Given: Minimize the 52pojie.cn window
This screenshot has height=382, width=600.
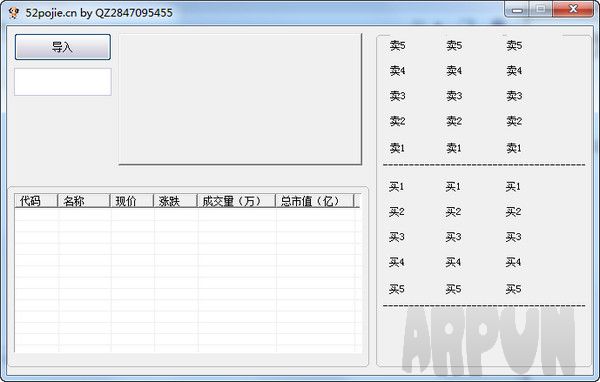Looking at the screenshot, I should 517,9.
